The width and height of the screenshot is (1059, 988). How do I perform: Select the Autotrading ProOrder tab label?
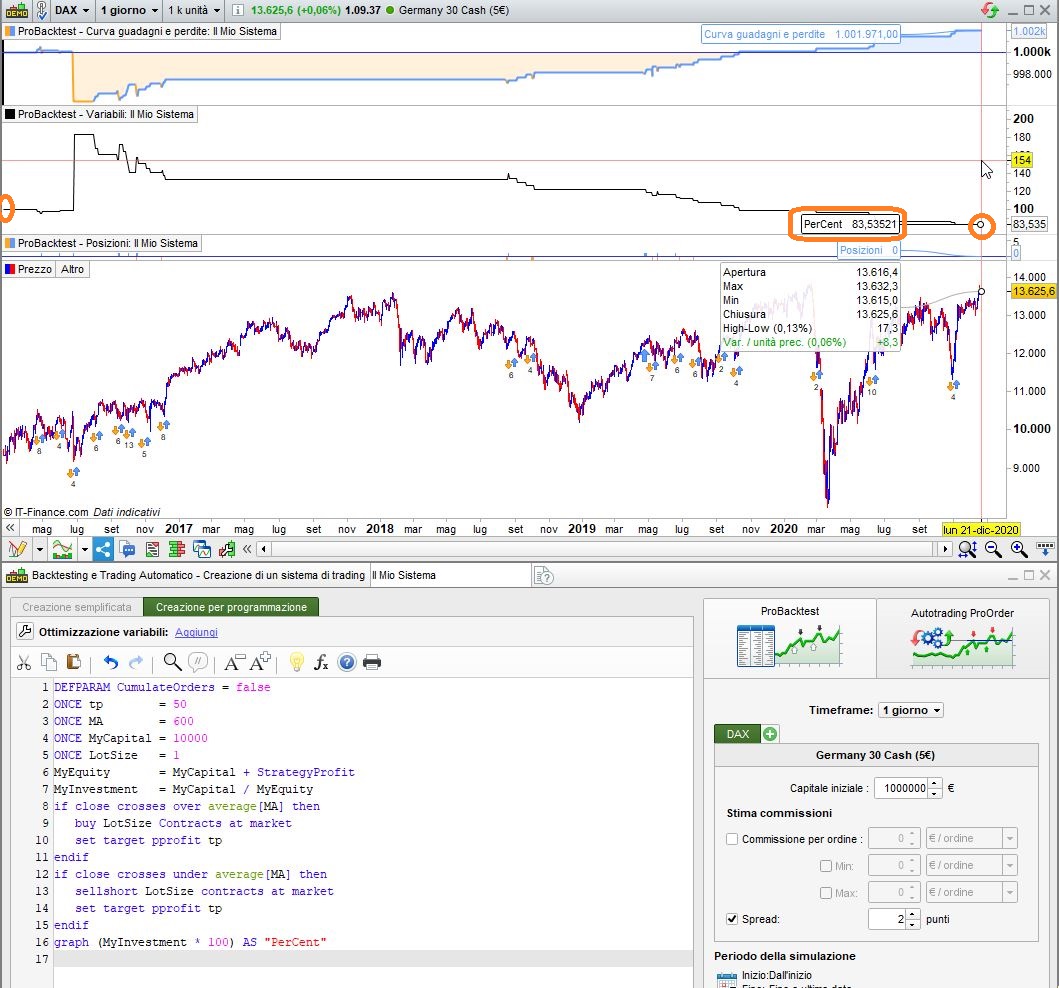(962, 613)
